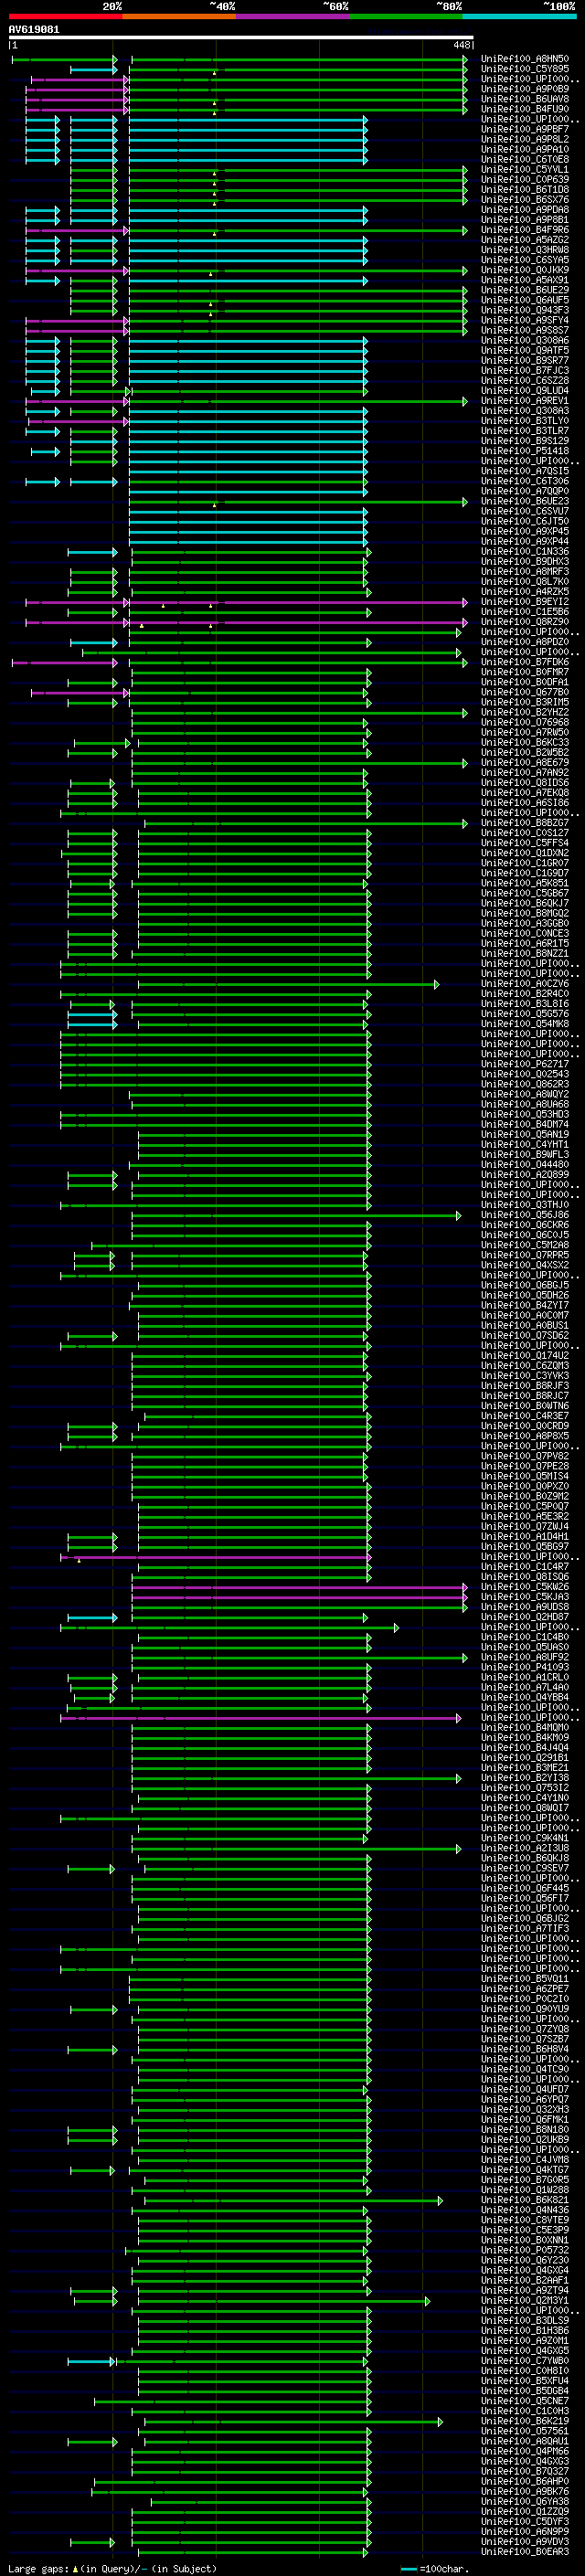The image size is (585, 2576).
Task: Select hit label UniRef100_Q2M3Y1
Action: pyautogui.click(x=525, y=2301)
